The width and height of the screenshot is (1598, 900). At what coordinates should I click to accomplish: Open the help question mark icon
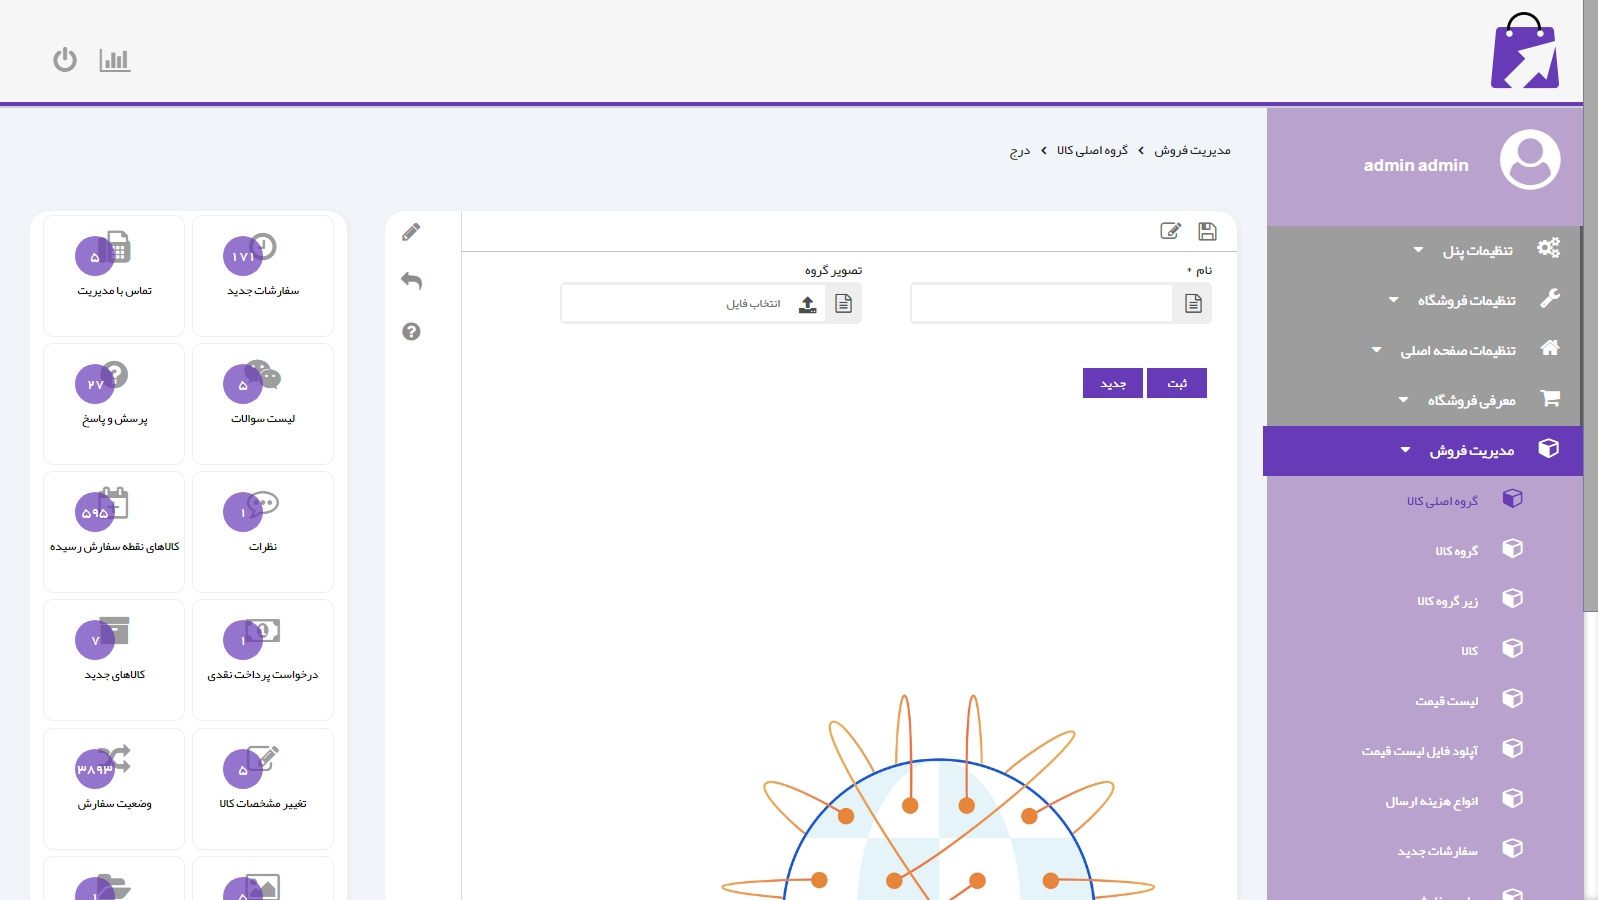pos(411,332)
